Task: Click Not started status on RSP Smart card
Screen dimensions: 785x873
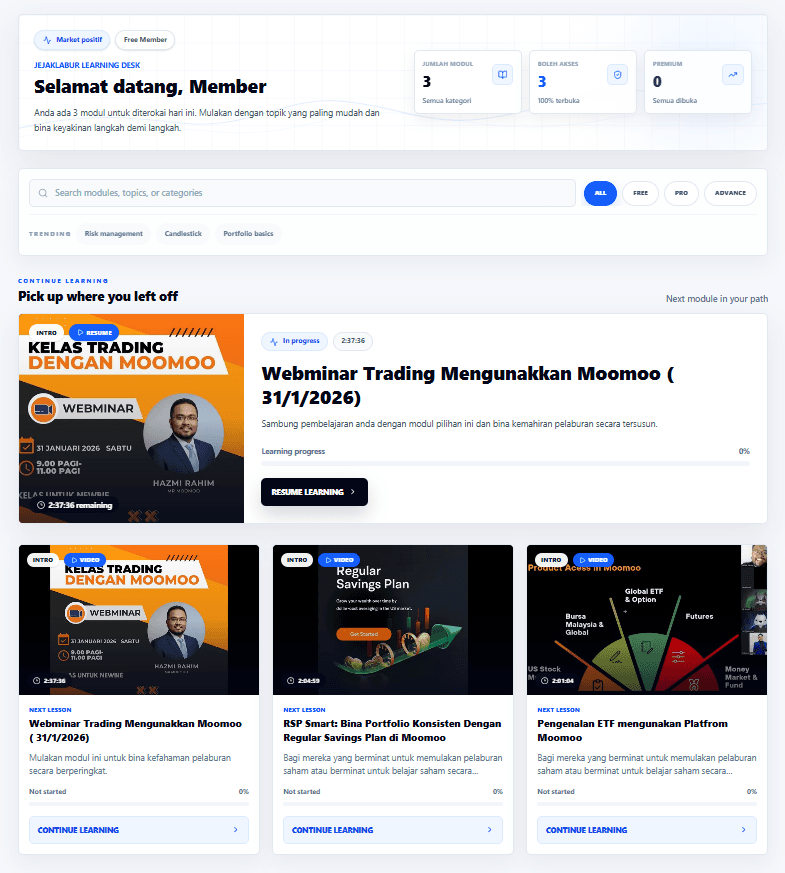Action: [302, 792]
